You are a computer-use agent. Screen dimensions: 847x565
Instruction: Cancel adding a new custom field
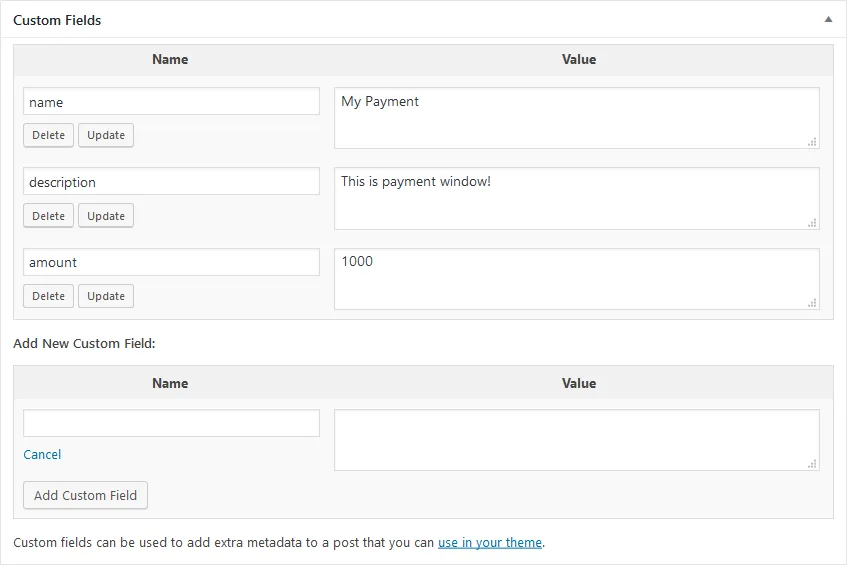(x=42, y=454)
